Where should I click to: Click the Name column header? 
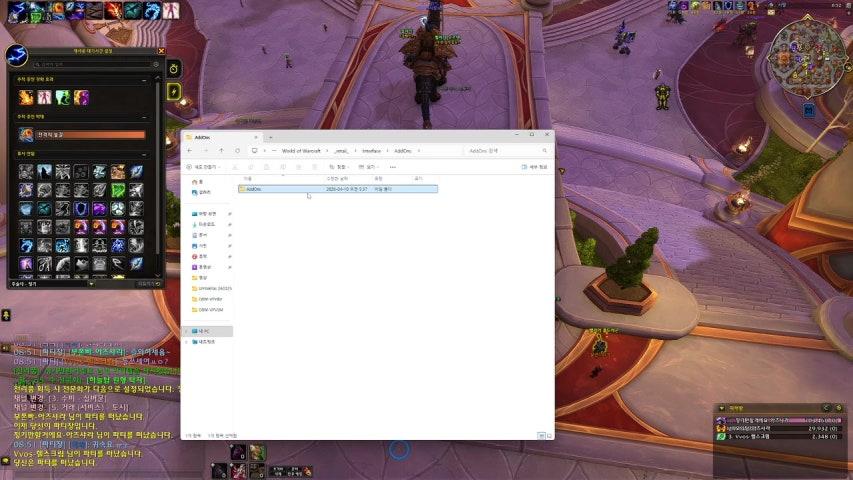pyautogui.click(x=248, y=179)
